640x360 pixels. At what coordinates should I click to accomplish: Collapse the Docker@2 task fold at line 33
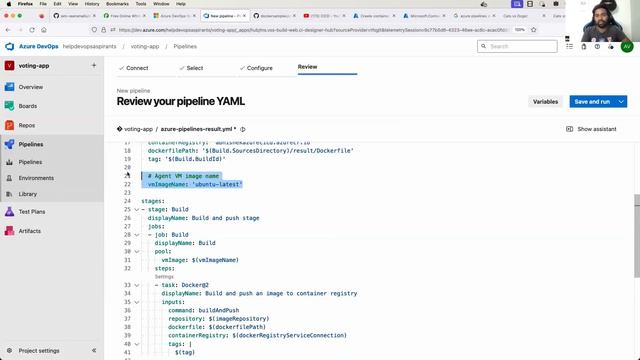tap(137, 285)
